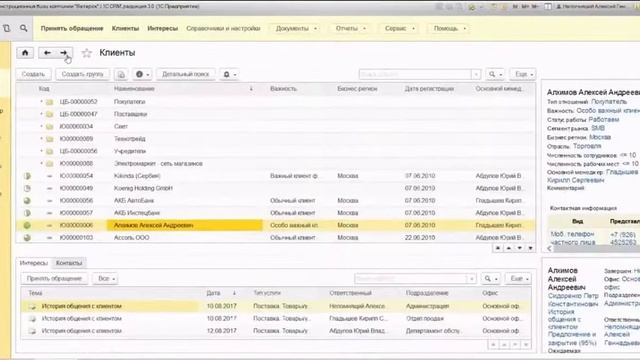This screenshot has height=360, width=640.
Task: Sort by the Важность column header
Action: pos(283,89)
